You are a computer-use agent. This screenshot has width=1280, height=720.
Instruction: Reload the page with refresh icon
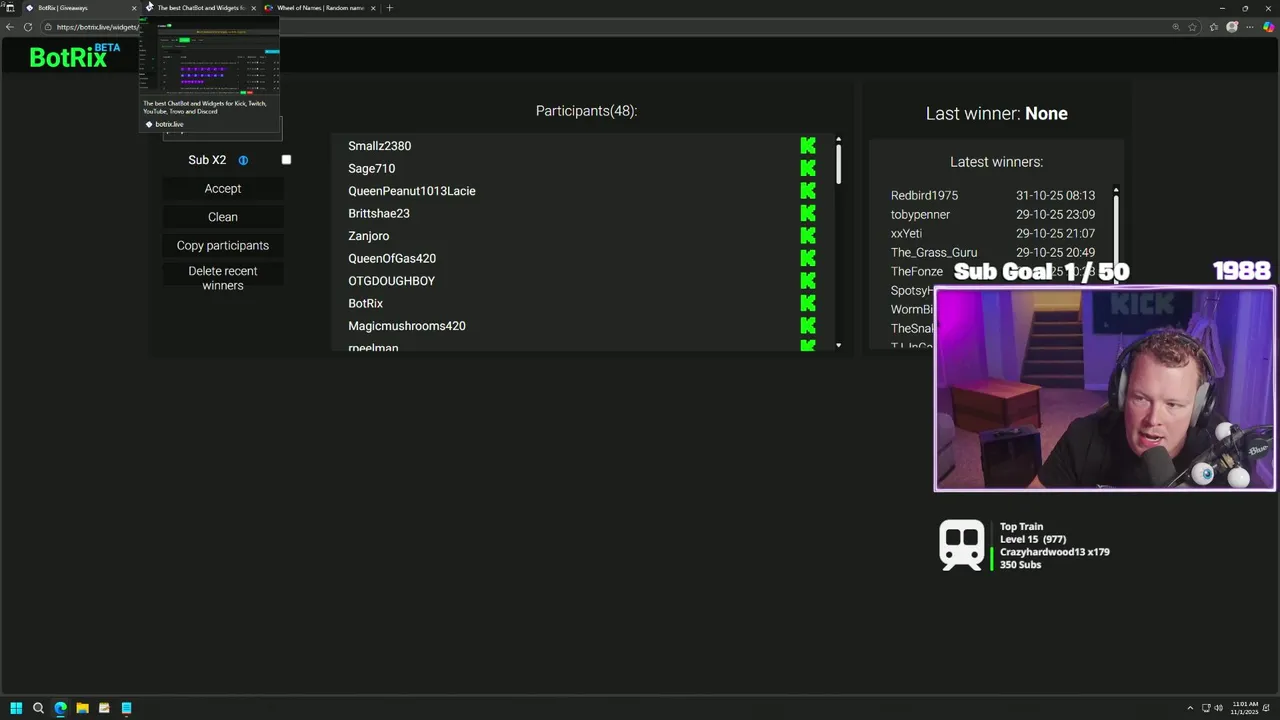pos(28,27)
